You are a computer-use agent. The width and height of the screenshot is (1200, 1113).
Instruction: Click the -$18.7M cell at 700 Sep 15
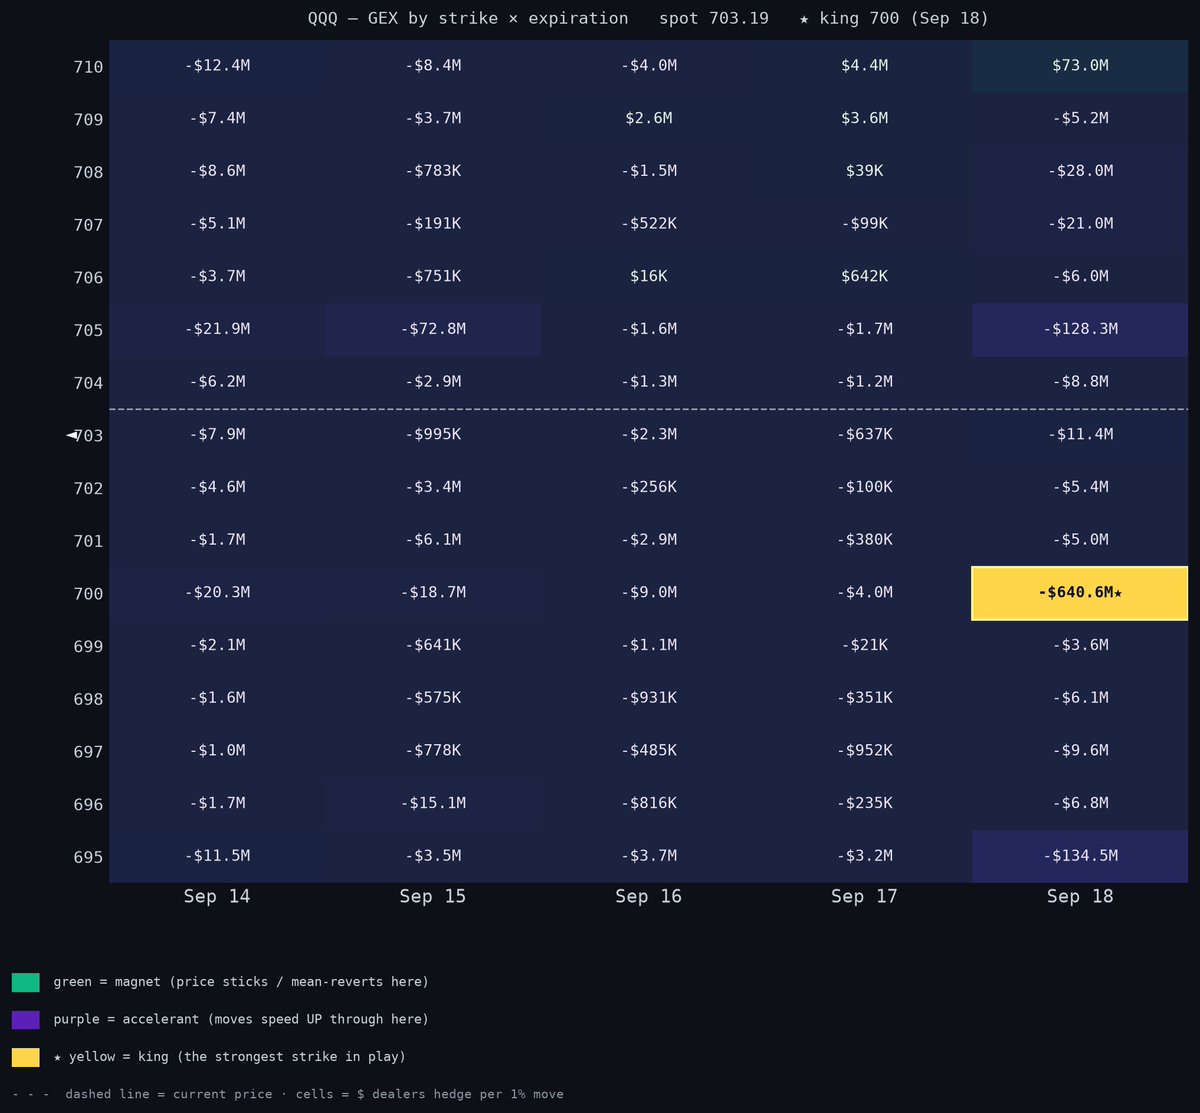[x=433, y=593]
